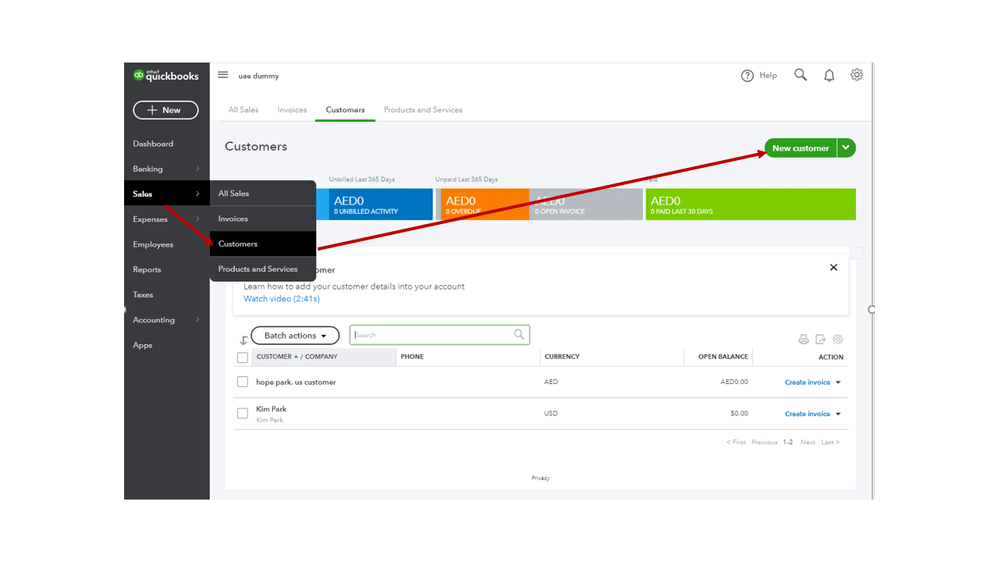999x562 pixels.
Task: Expand the Expenses submenu chevron
Action: coord(198,219)
